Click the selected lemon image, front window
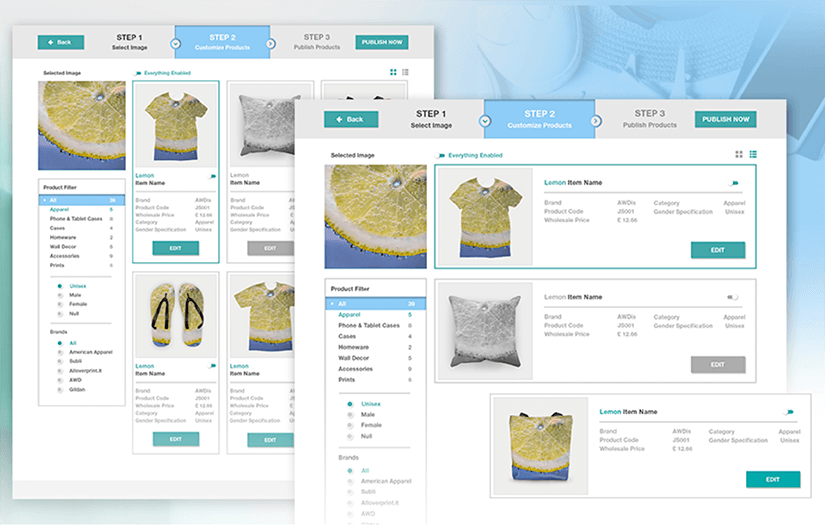Screen dimensions: 825x525 pyautogui.click(x=376, y=216)
